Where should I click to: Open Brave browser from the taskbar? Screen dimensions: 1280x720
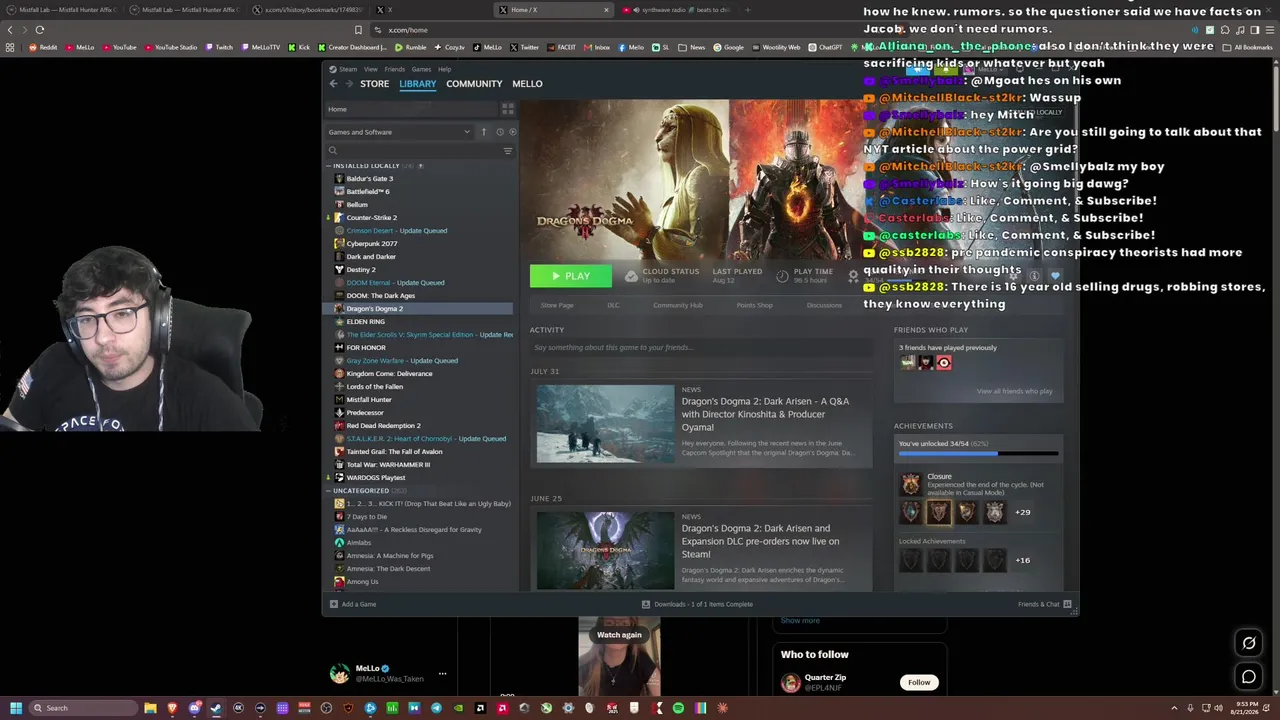(172, 708)
